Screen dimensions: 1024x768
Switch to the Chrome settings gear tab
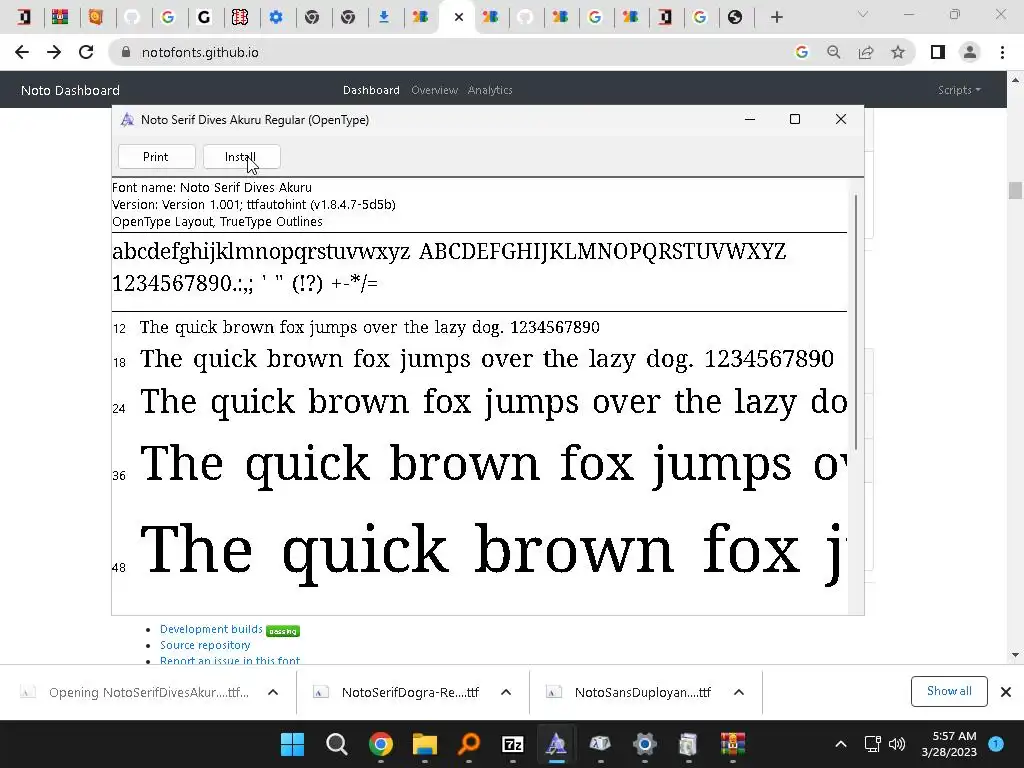[276, 17]
